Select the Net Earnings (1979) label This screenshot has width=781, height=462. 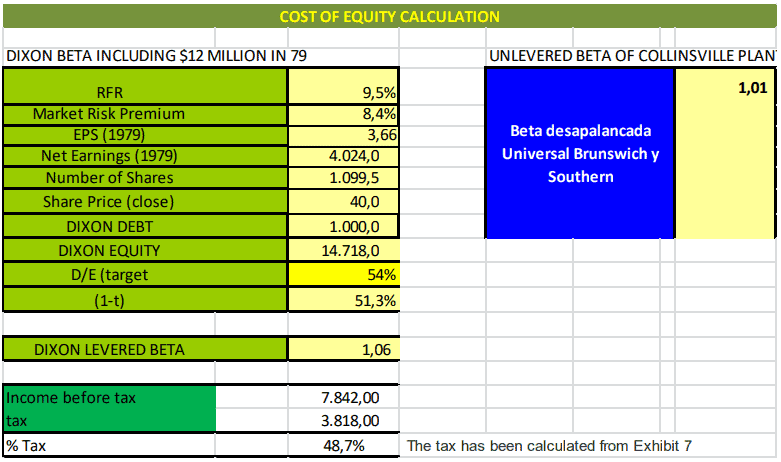pyautogui.click(x=145, y=156)
